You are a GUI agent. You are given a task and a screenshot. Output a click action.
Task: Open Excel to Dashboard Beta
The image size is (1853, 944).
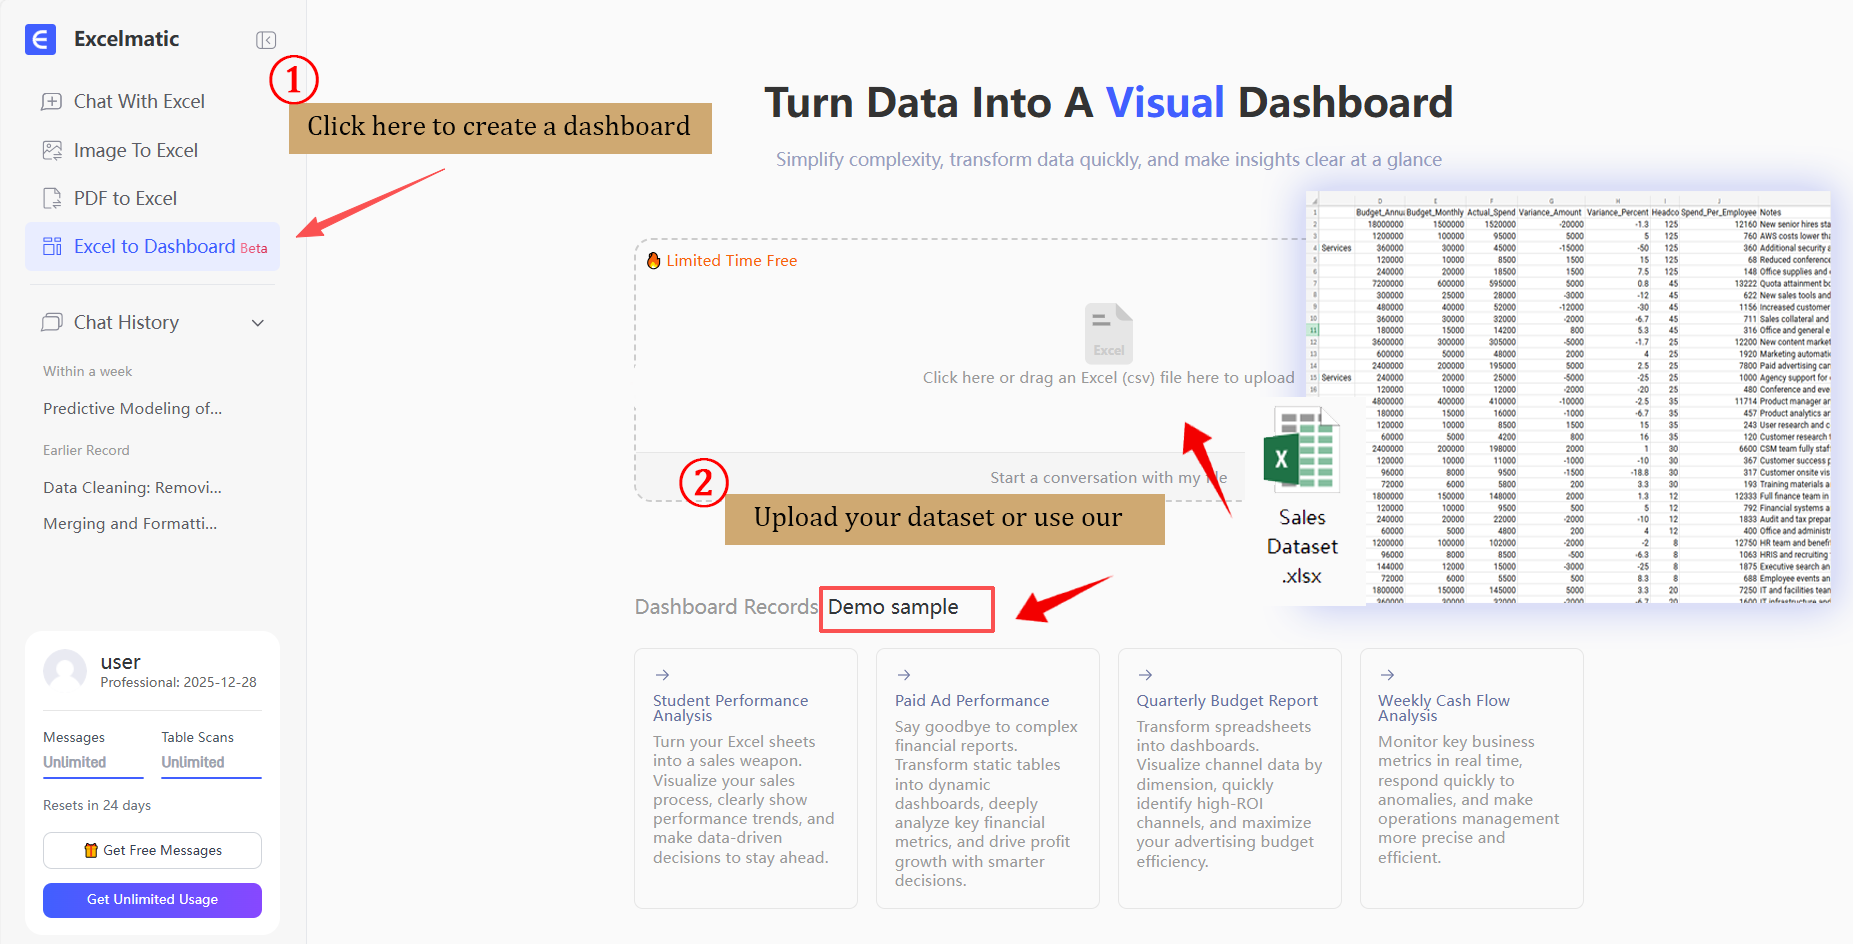[153, 247]
